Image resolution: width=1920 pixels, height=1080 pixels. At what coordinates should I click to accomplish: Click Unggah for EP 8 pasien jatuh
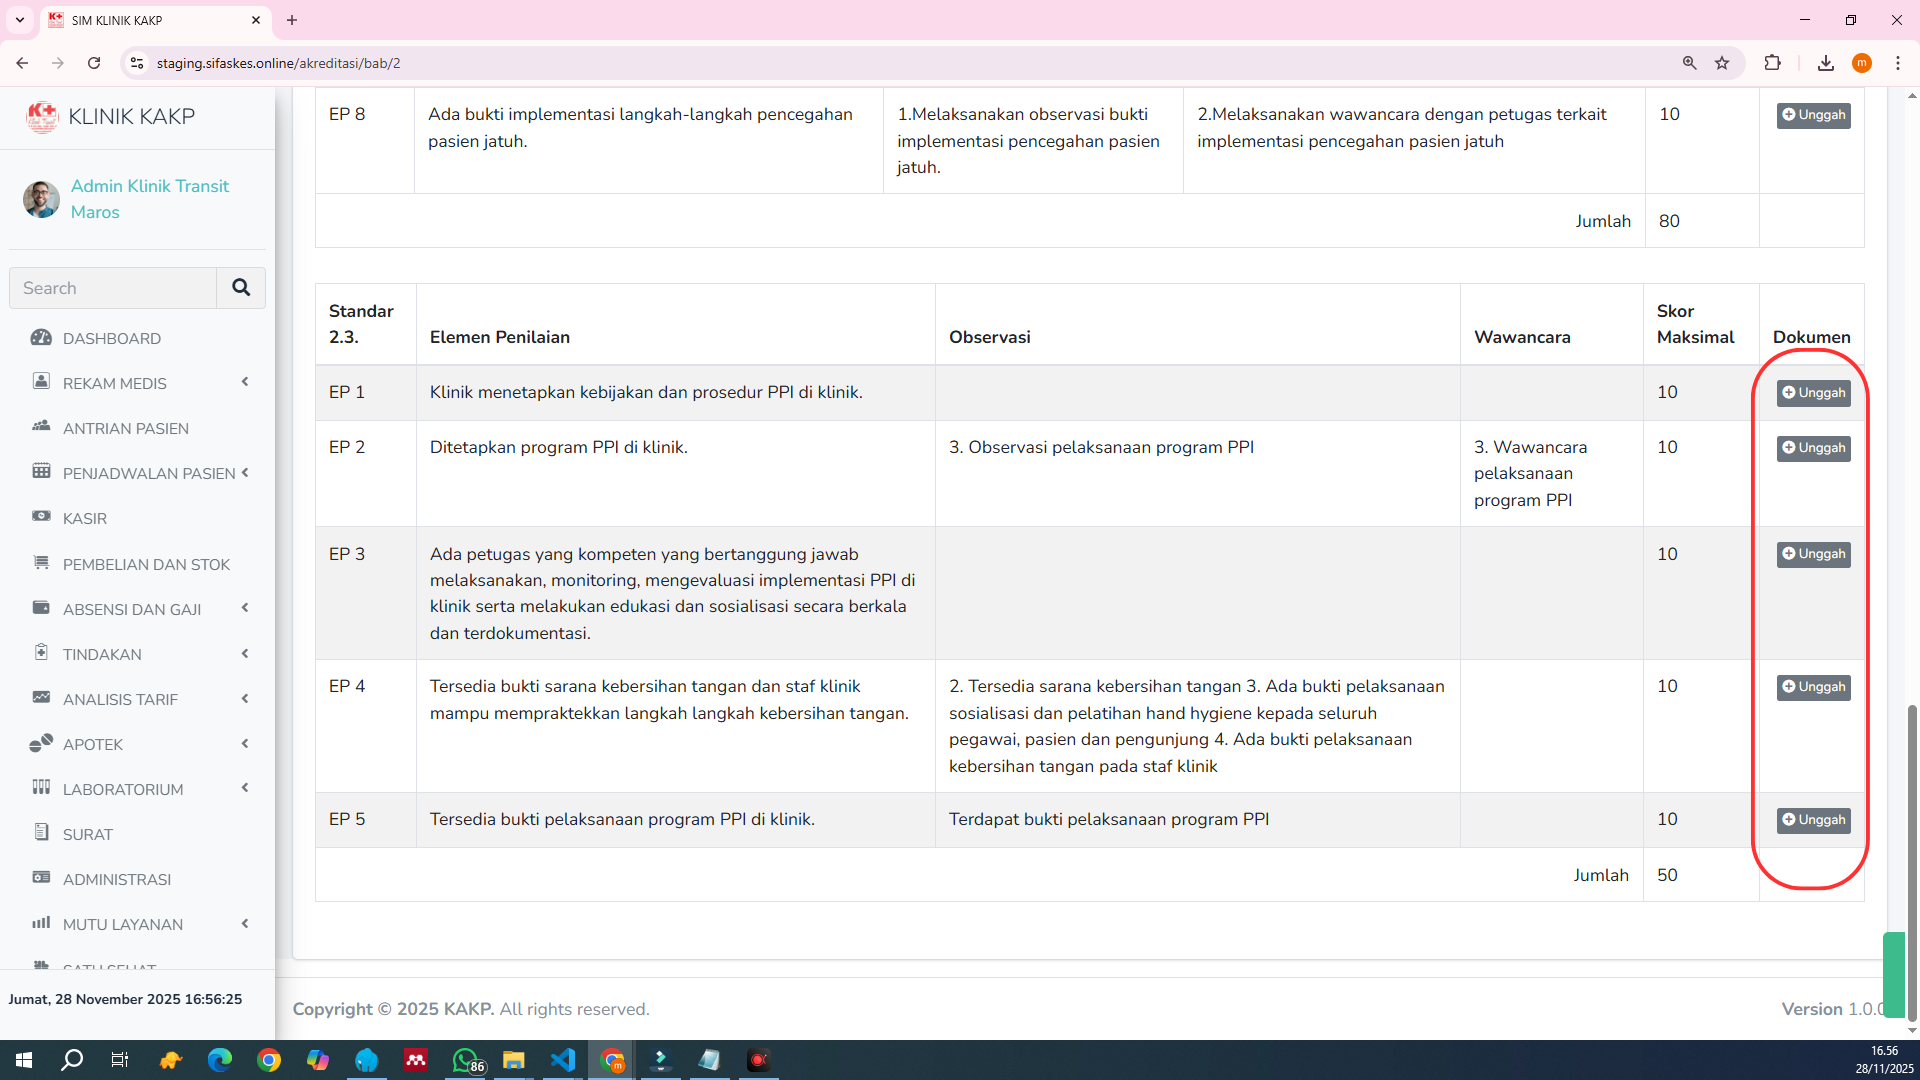1813,115
